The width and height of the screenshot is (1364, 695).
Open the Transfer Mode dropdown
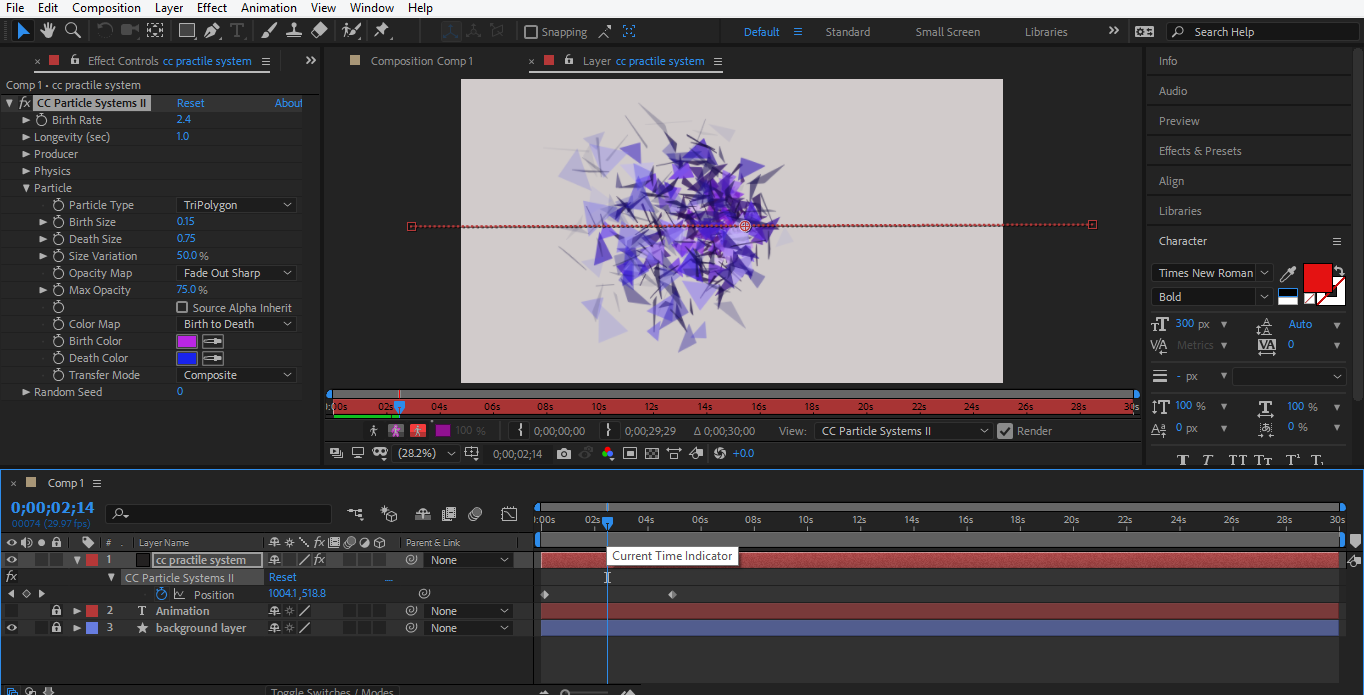click(237, 375)
